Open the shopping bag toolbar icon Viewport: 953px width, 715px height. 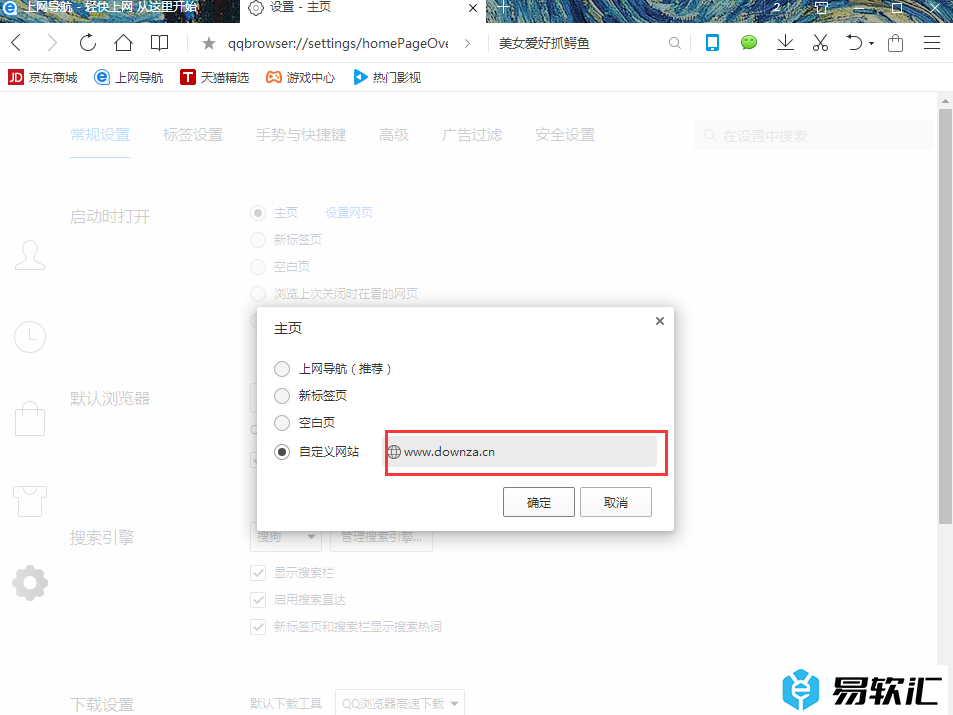coord(895,43)
